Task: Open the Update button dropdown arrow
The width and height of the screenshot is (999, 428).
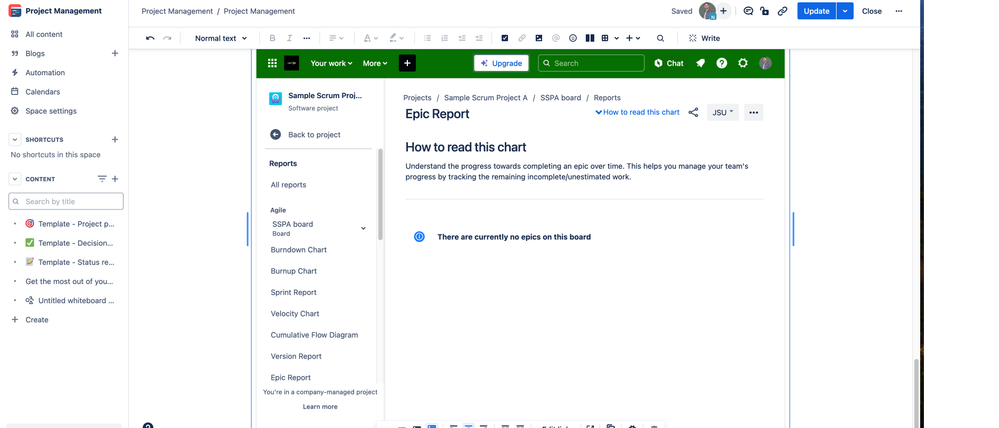Action: click(x=845, y=11)
